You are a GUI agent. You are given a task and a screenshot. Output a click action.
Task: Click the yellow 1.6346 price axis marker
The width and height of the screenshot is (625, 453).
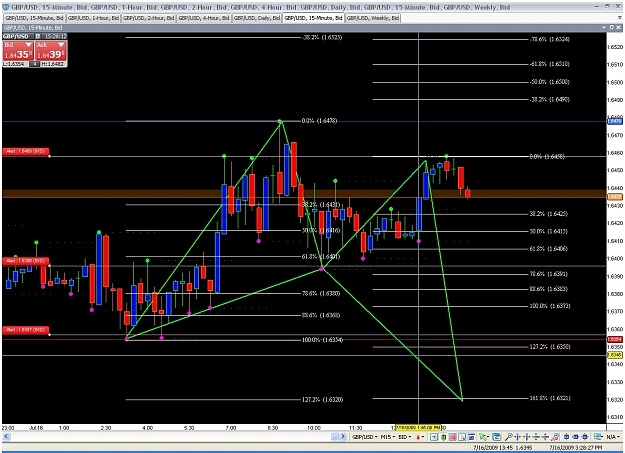point(614,355)
